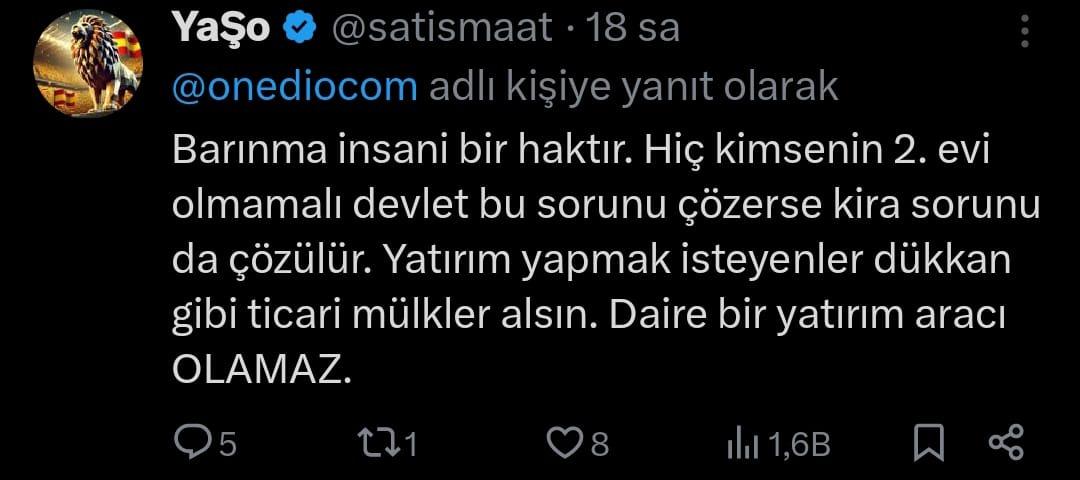The image size is (1080, 480).
Task: View analytics via the bar chart icon
Action: [742, 446]
